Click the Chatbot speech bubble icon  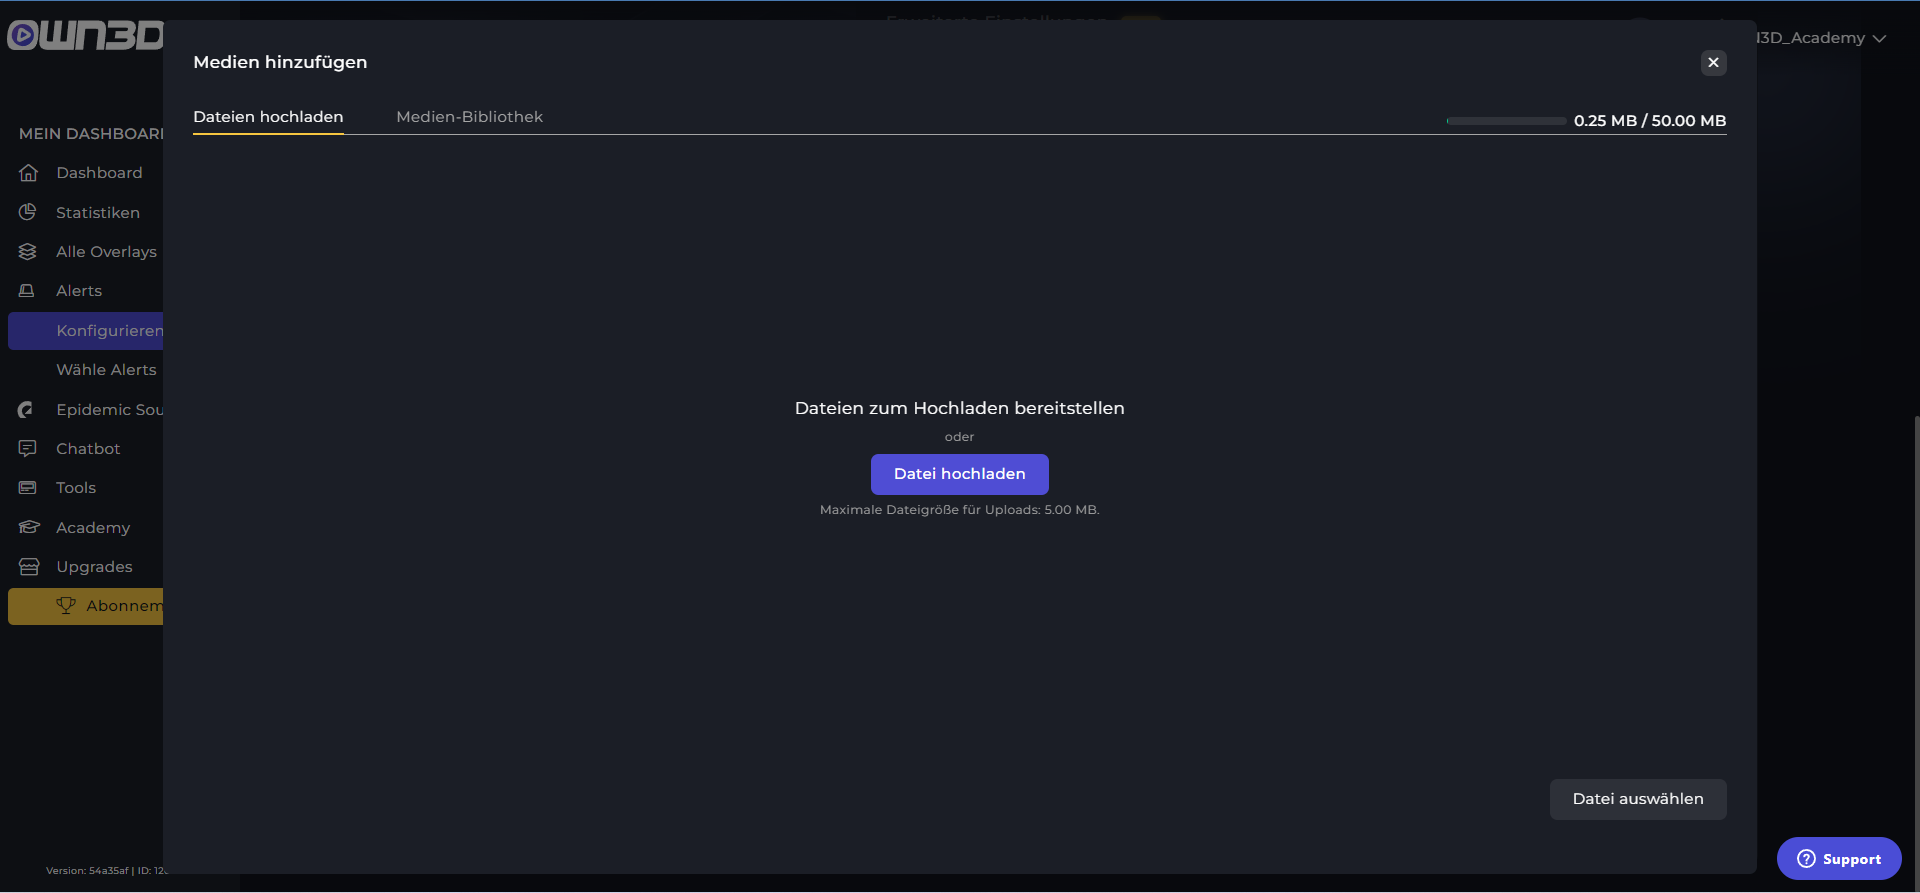(x=28, y=449)
